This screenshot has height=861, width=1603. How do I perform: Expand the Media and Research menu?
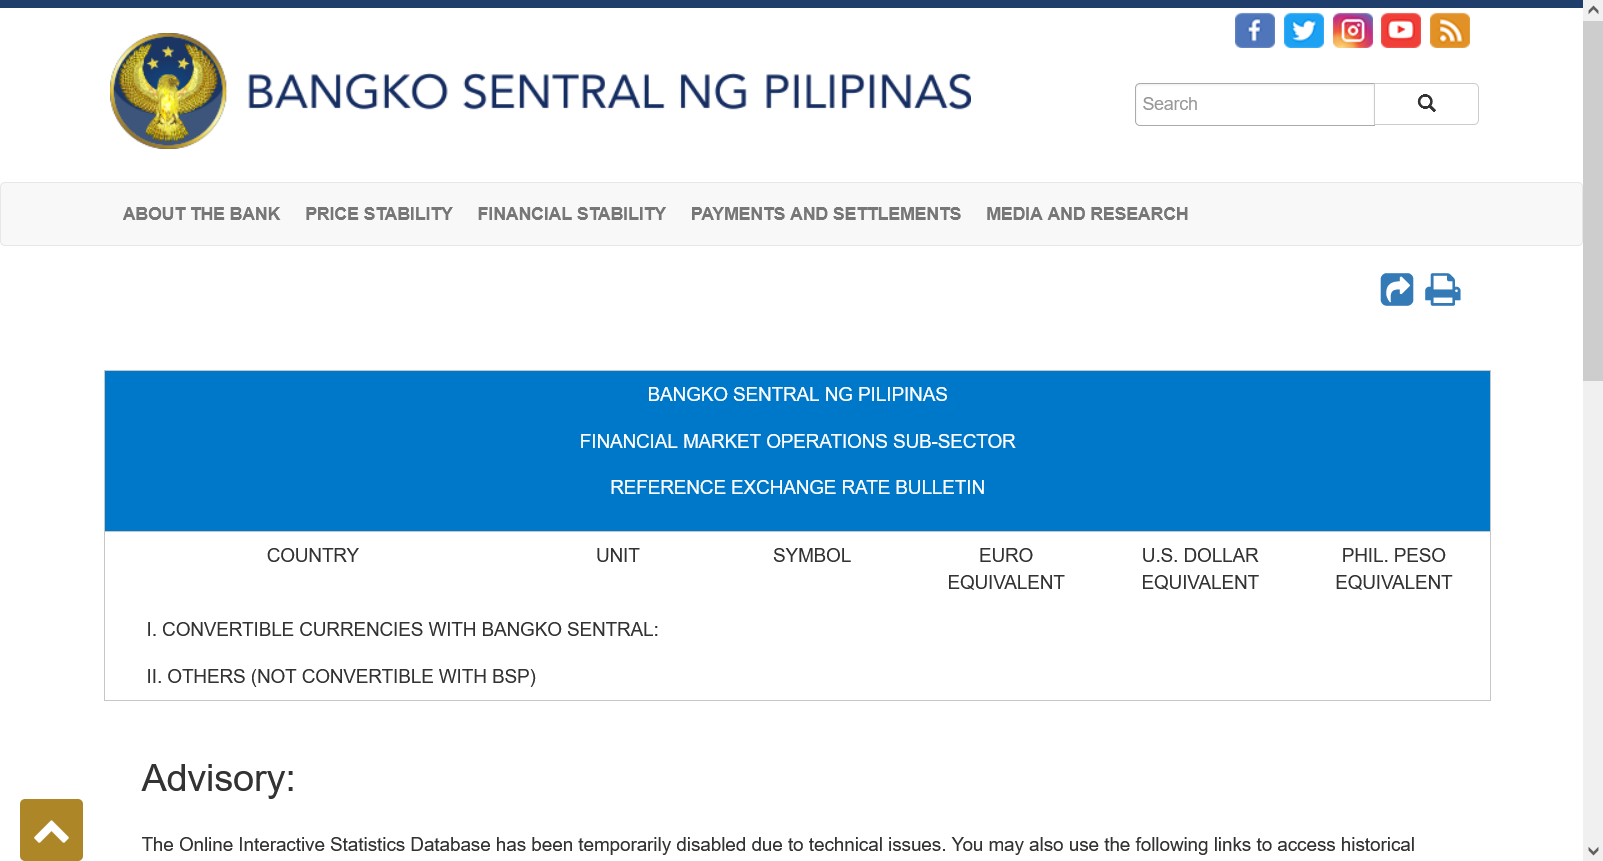tap(1087, 214)
